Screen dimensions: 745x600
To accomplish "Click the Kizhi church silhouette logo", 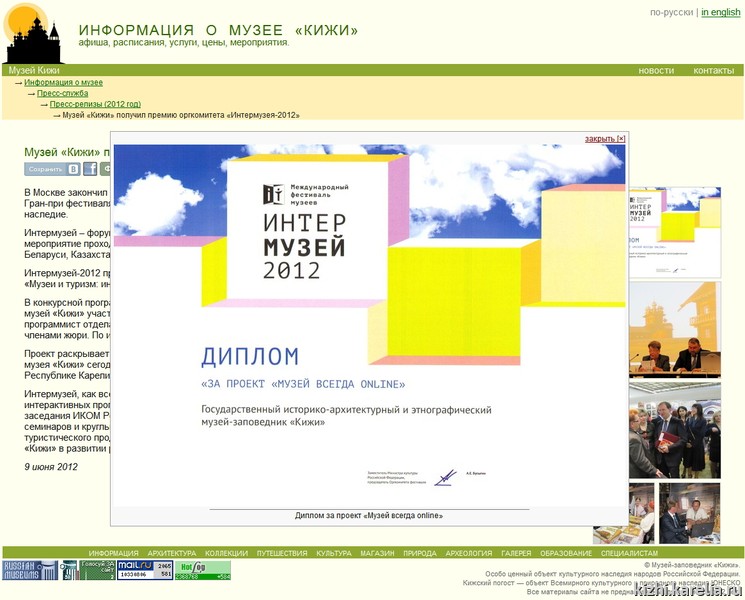I will pos(34,35).
